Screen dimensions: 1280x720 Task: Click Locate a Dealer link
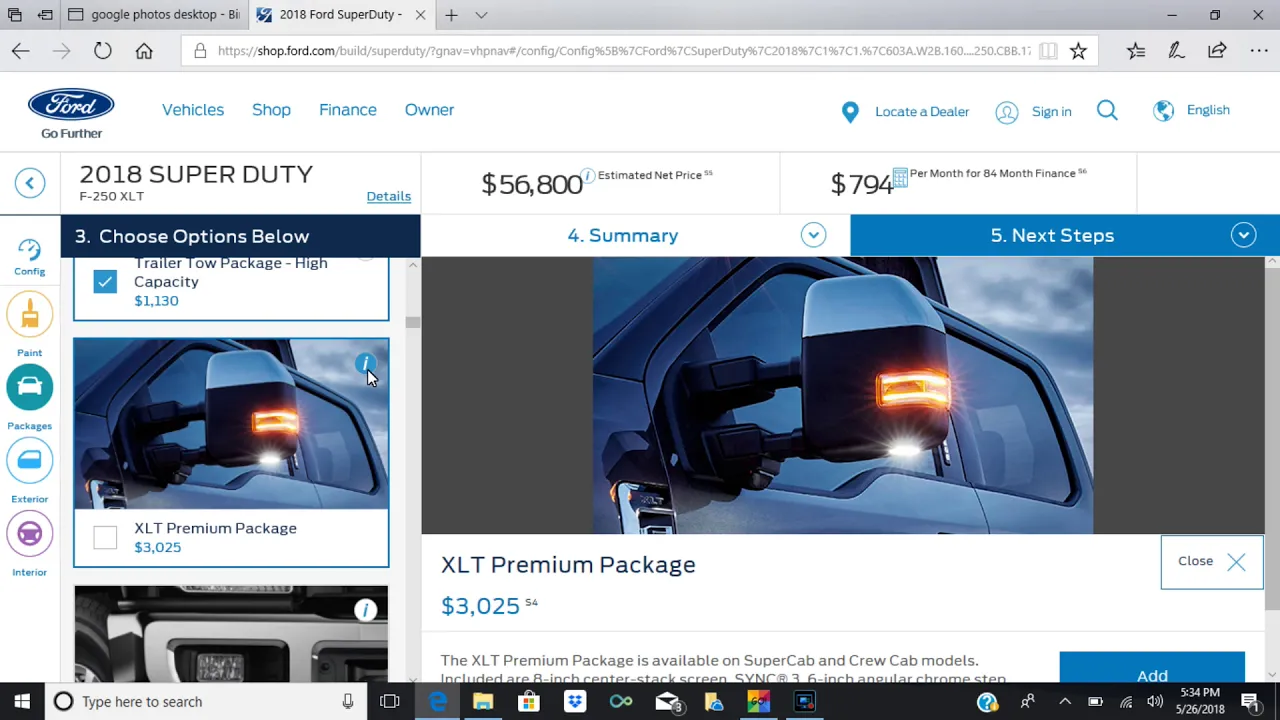[922, 111]
